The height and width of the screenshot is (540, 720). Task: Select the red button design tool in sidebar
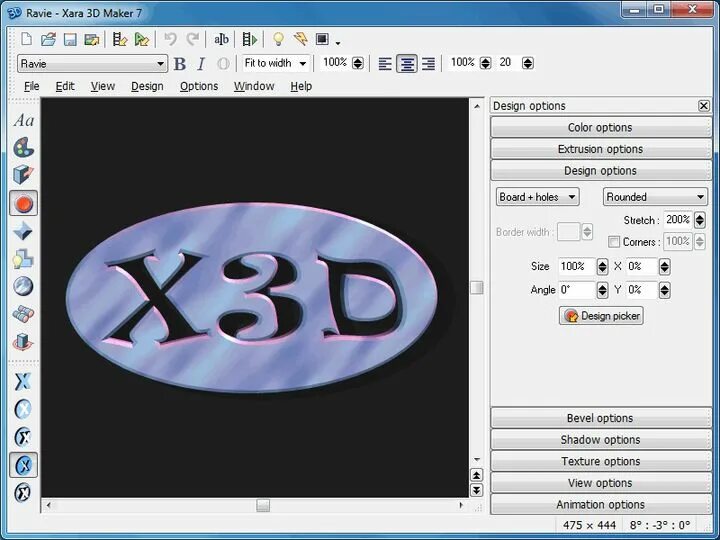(x=23, y=203)
